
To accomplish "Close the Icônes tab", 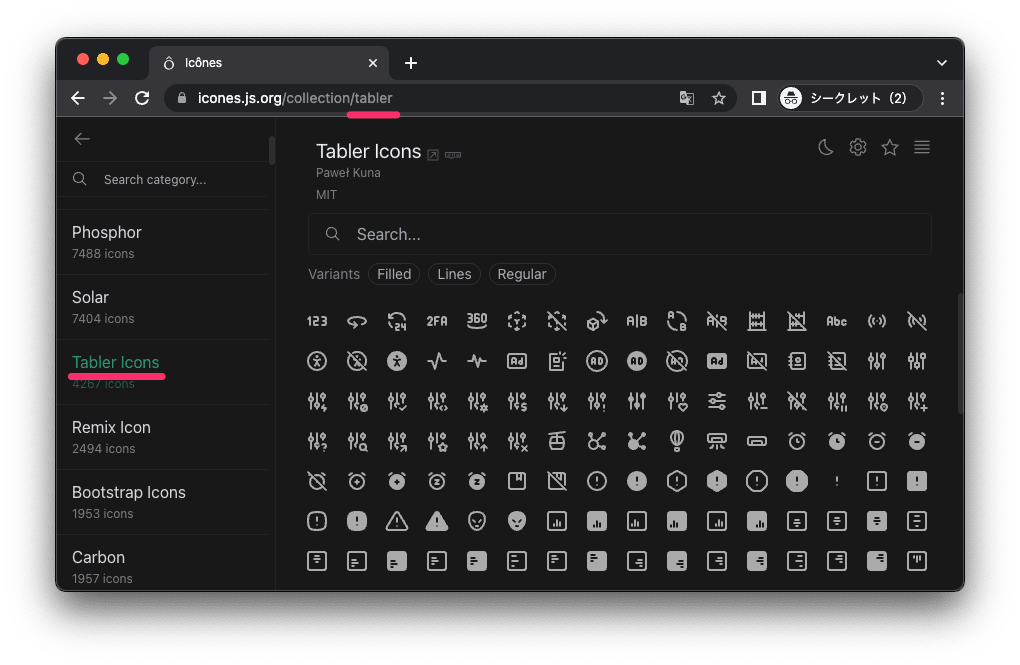I will click(x=373, y=63).
